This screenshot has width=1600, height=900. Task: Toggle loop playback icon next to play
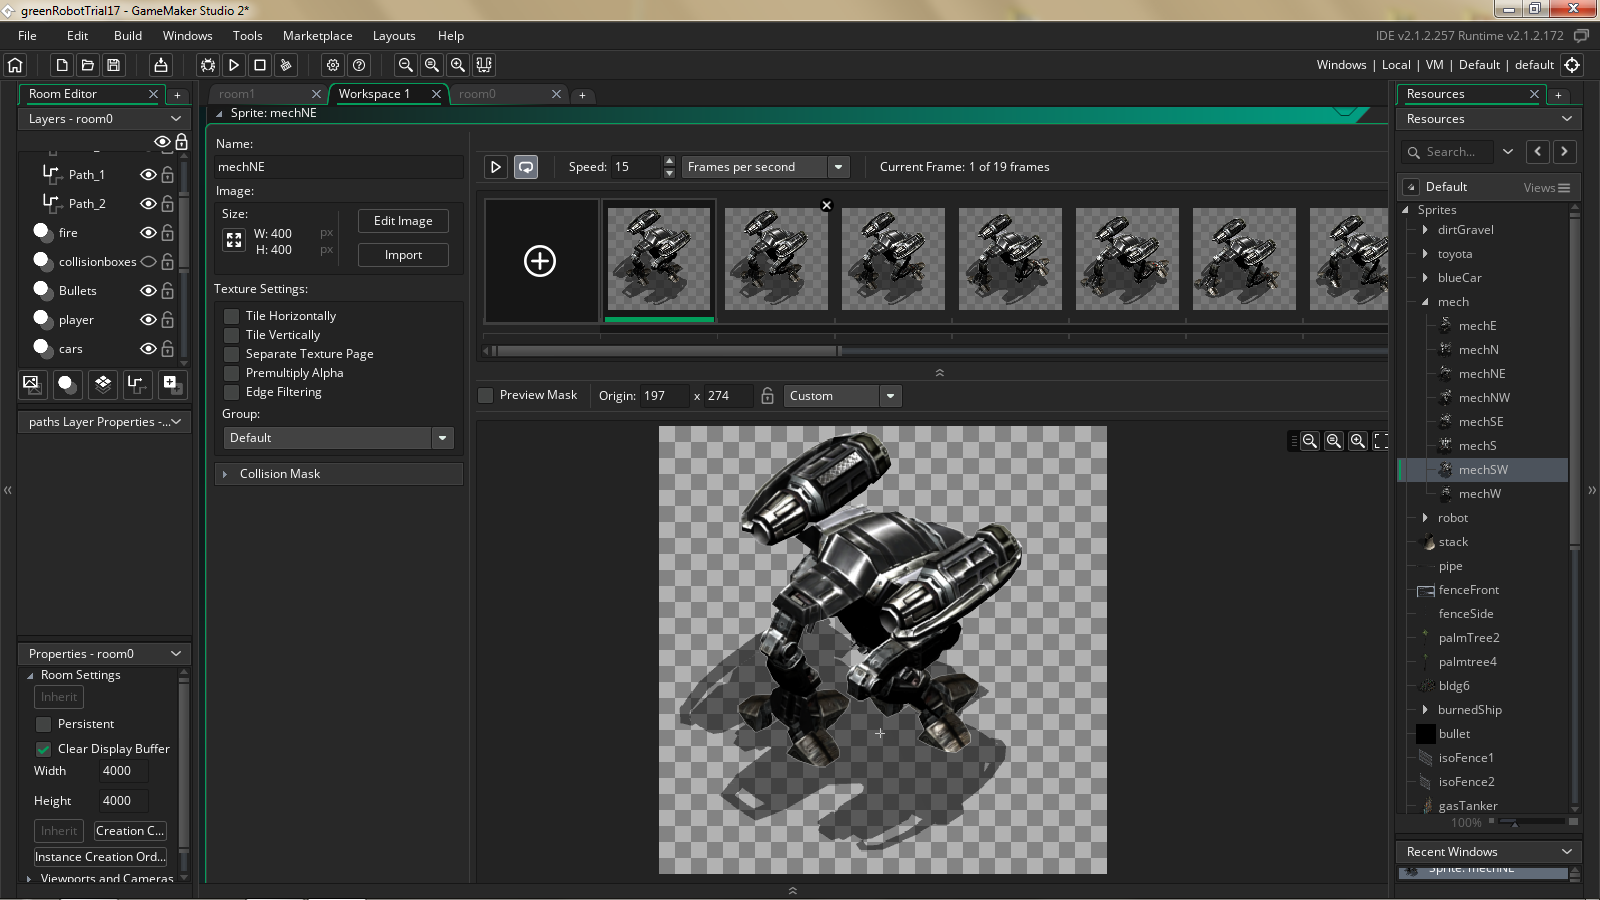(x=526, y=167)
